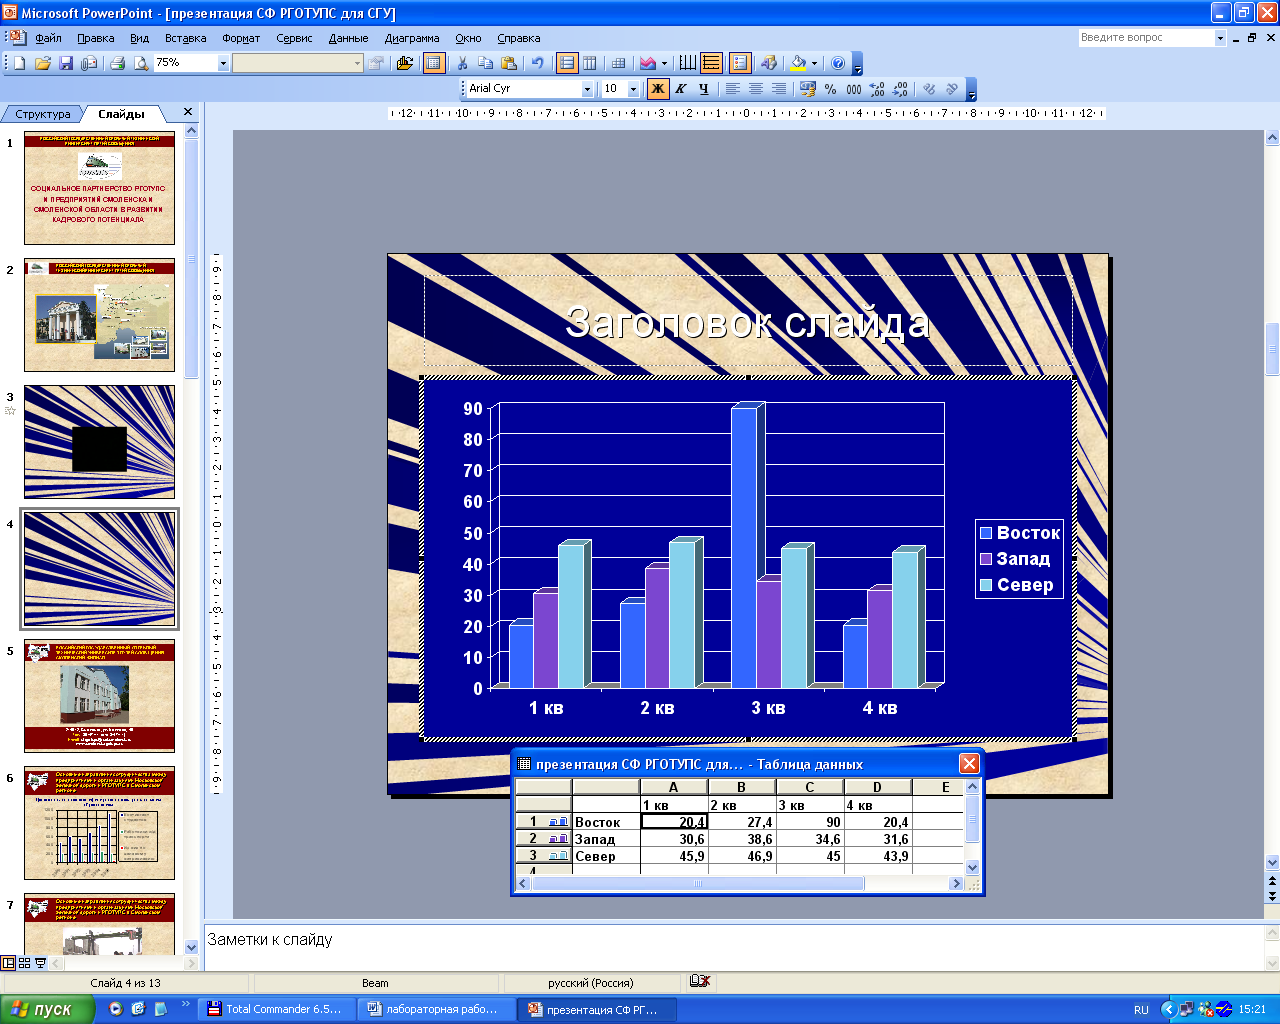Screen dimensions: 1280x1024
Task: Align text right in formatting toolbar
Action: pyautogui.click(x=779, y=89)
